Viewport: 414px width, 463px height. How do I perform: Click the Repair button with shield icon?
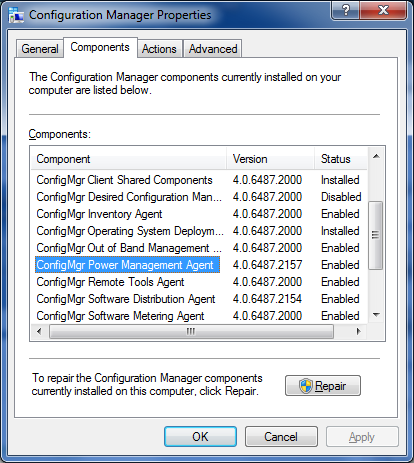pyautogui.click(x=323, y=386)
